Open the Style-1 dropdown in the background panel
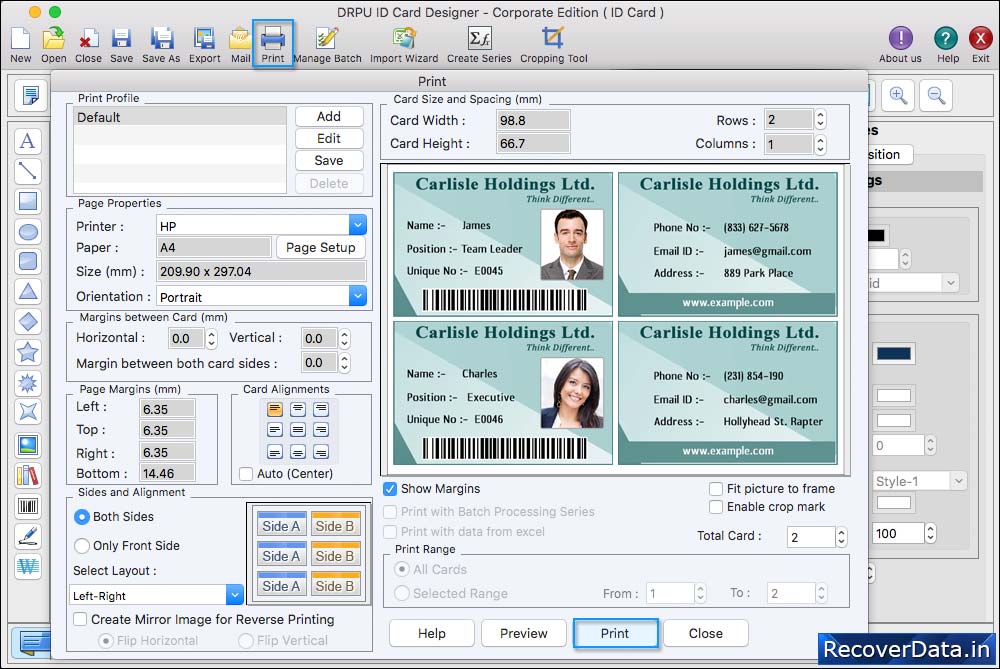Screen dimensions: 1000x669 click(x=919, y=481)
